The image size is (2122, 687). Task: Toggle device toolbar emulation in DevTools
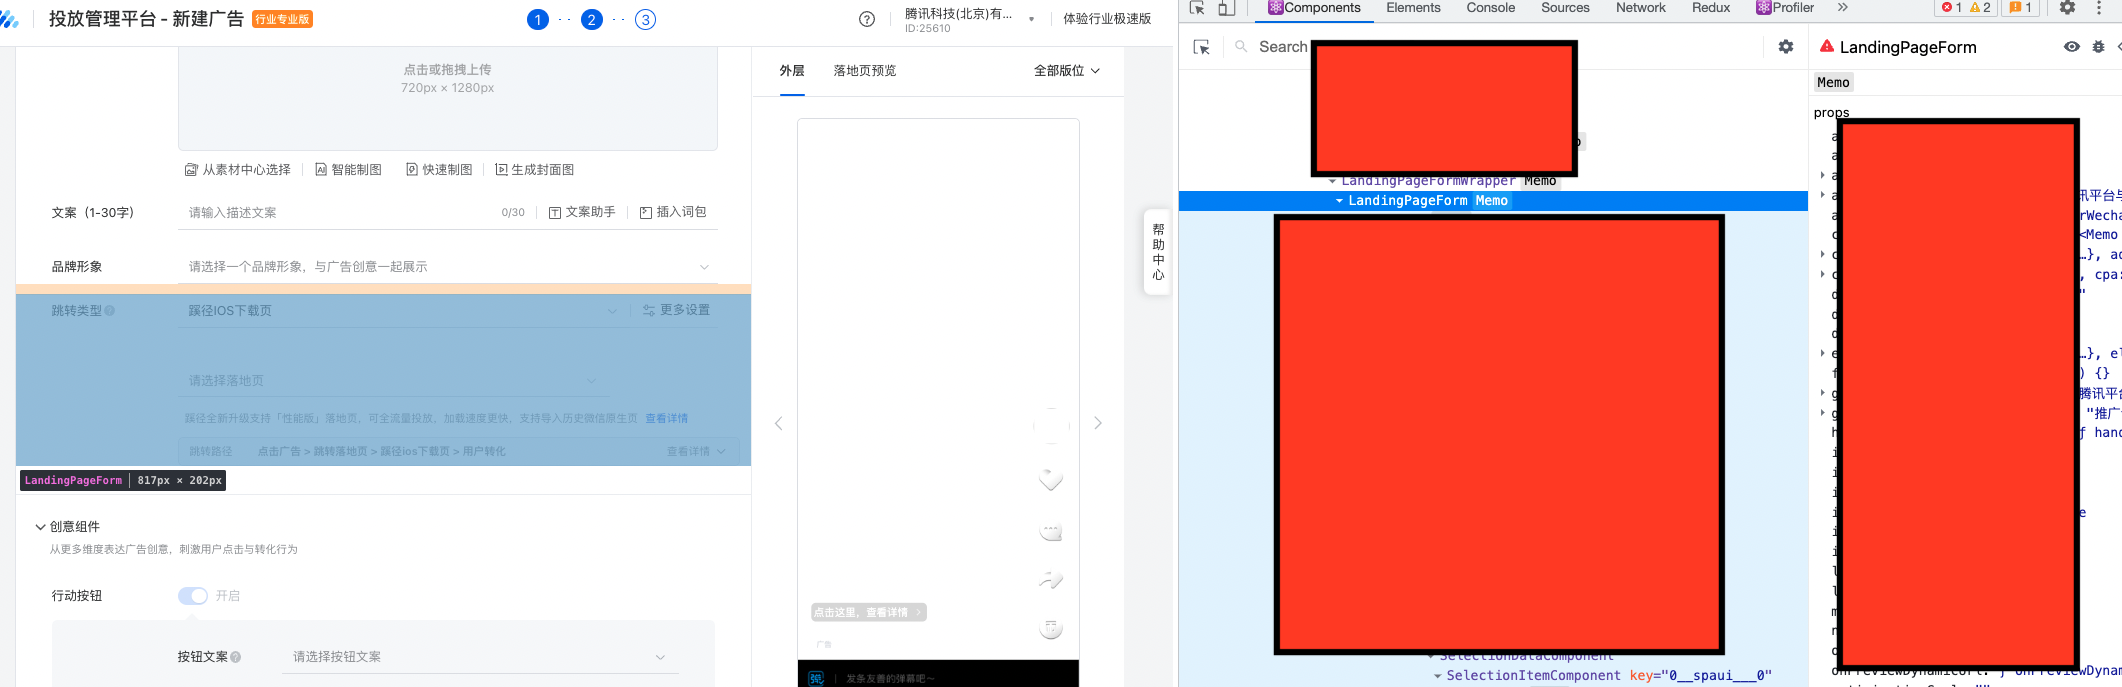click(1226, 8)
